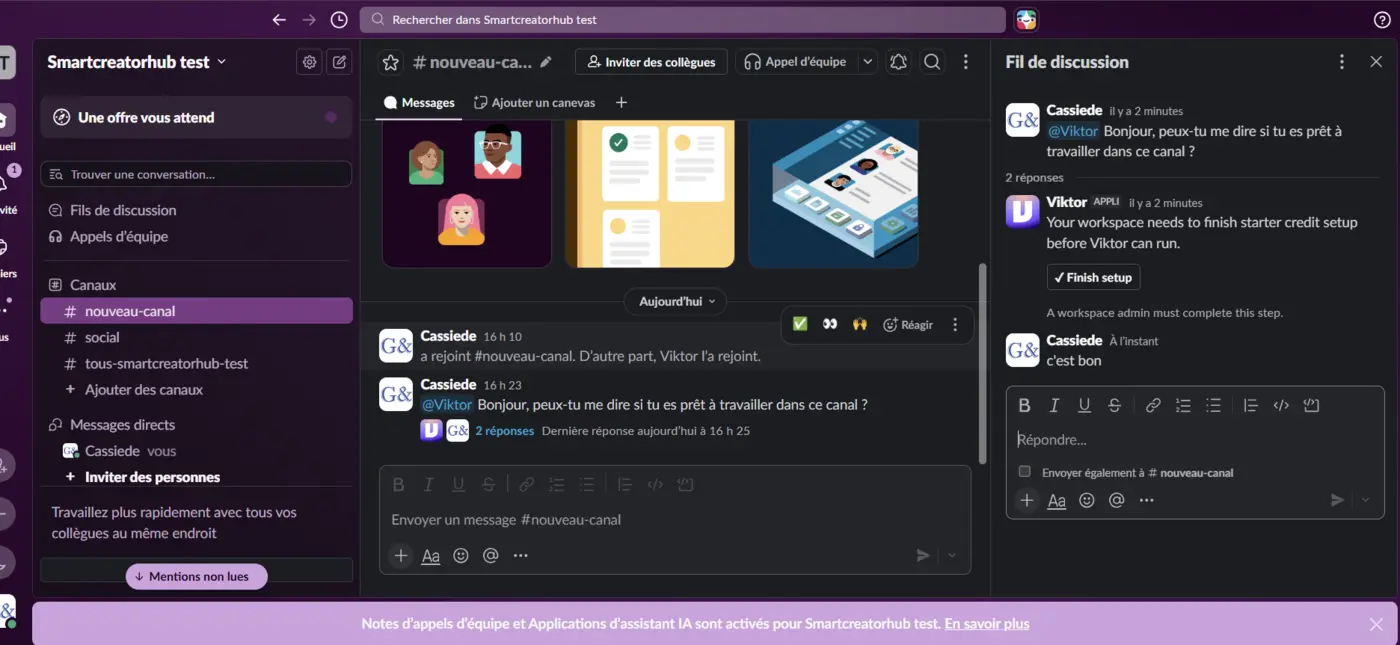Open the workspace settings gear icon
Screen dimensions: 1400x645
[310, 62]
